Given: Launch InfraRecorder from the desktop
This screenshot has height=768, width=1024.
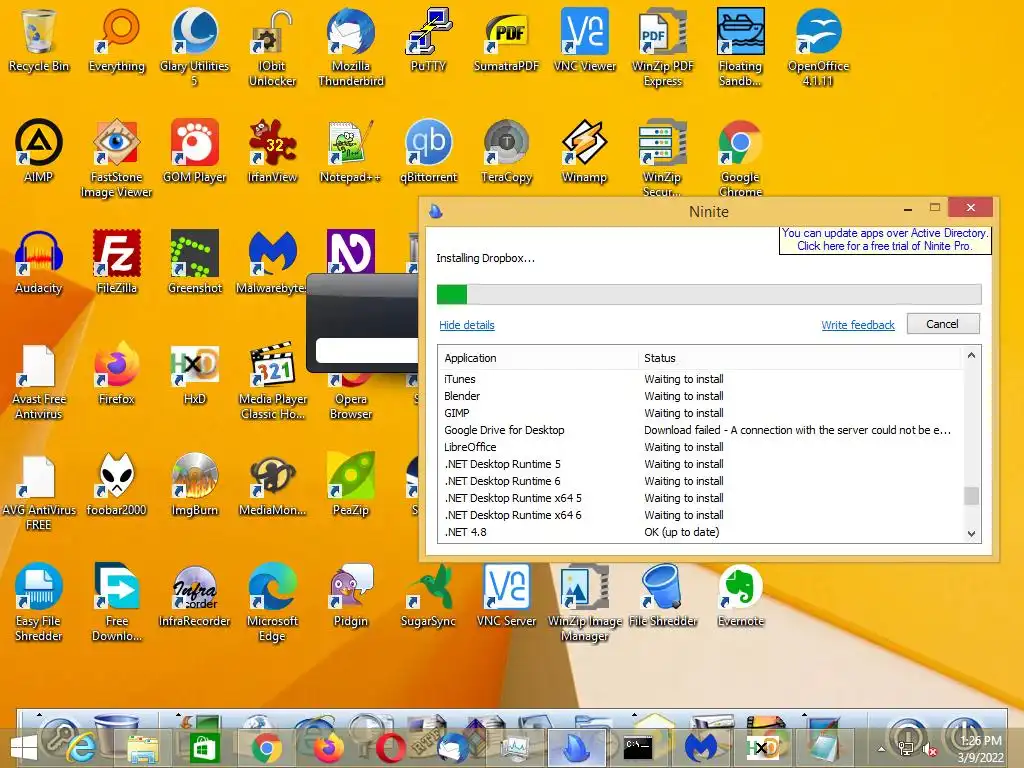Looking at the screenshot, I should click(194, 594).
